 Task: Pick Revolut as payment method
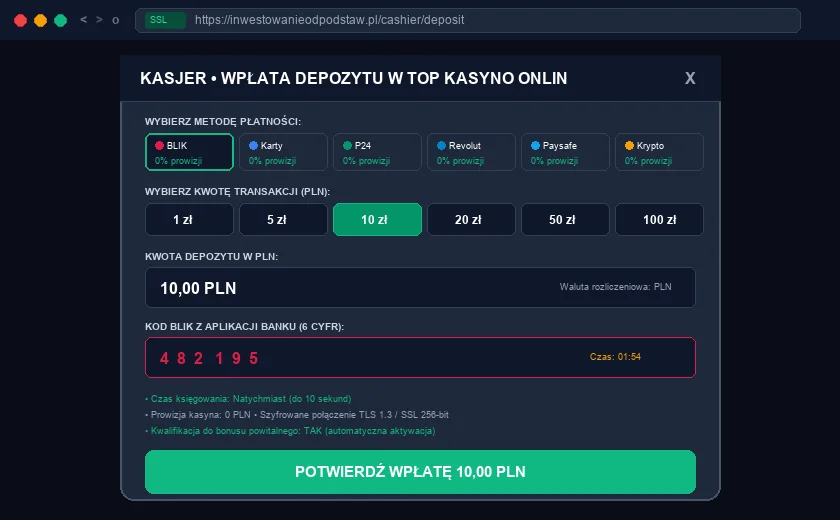pyautogui.click(x=471, y=152)
